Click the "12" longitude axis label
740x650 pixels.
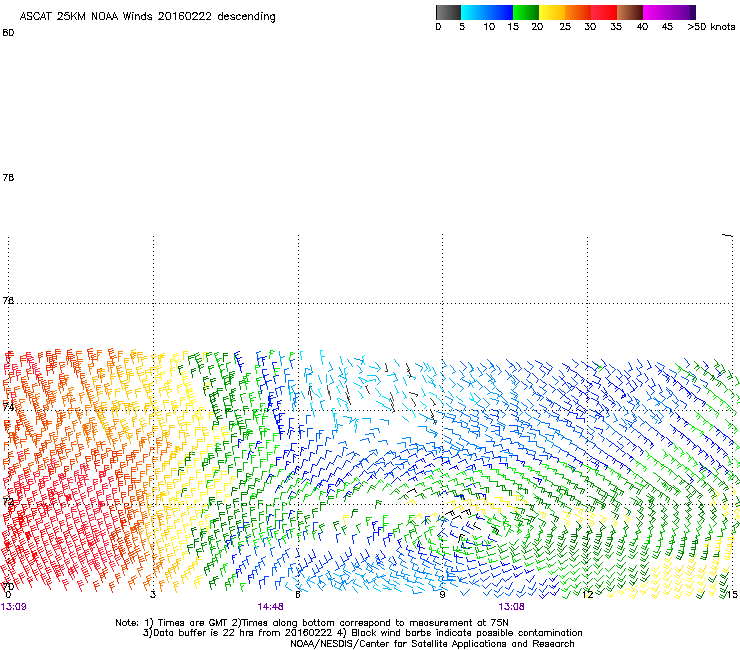click(588, 595)
